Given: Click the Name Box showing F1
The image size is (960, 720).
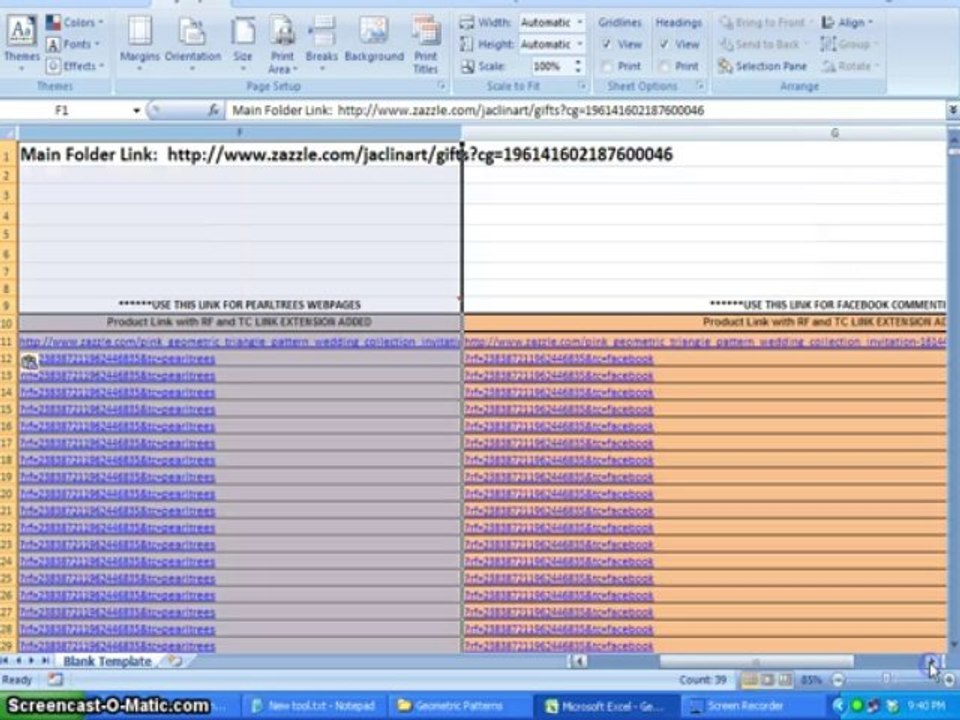Looking at the screenshot, I should [64, 111].
